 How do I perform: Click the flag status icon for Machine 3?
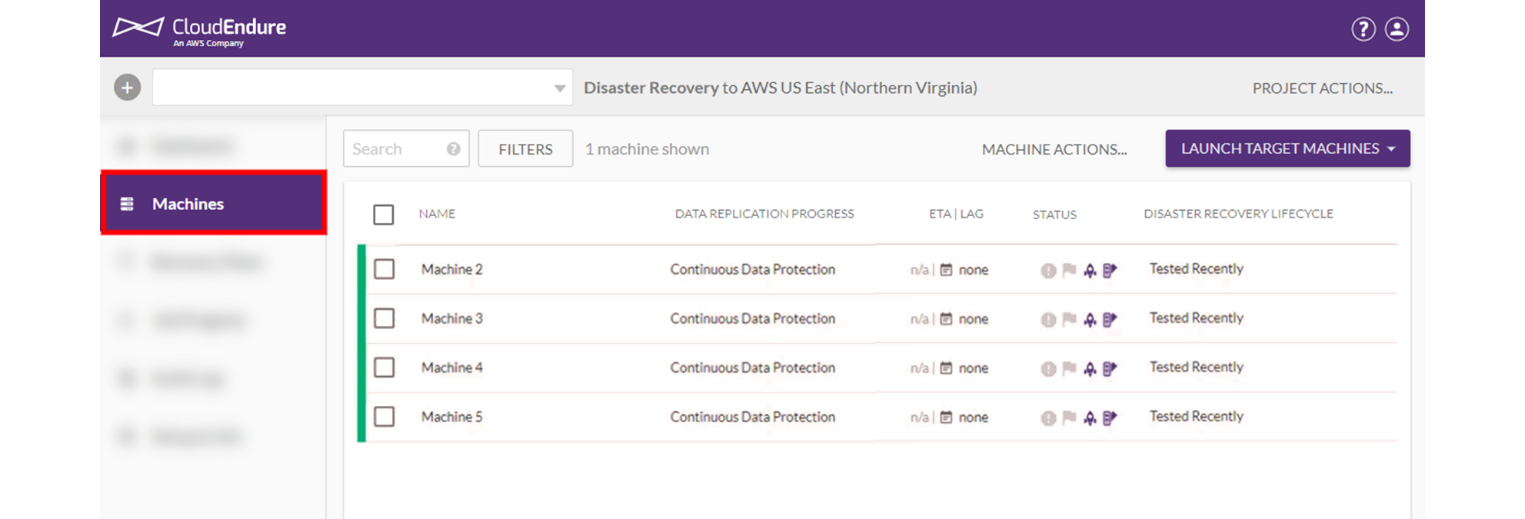click(1069, 319)
